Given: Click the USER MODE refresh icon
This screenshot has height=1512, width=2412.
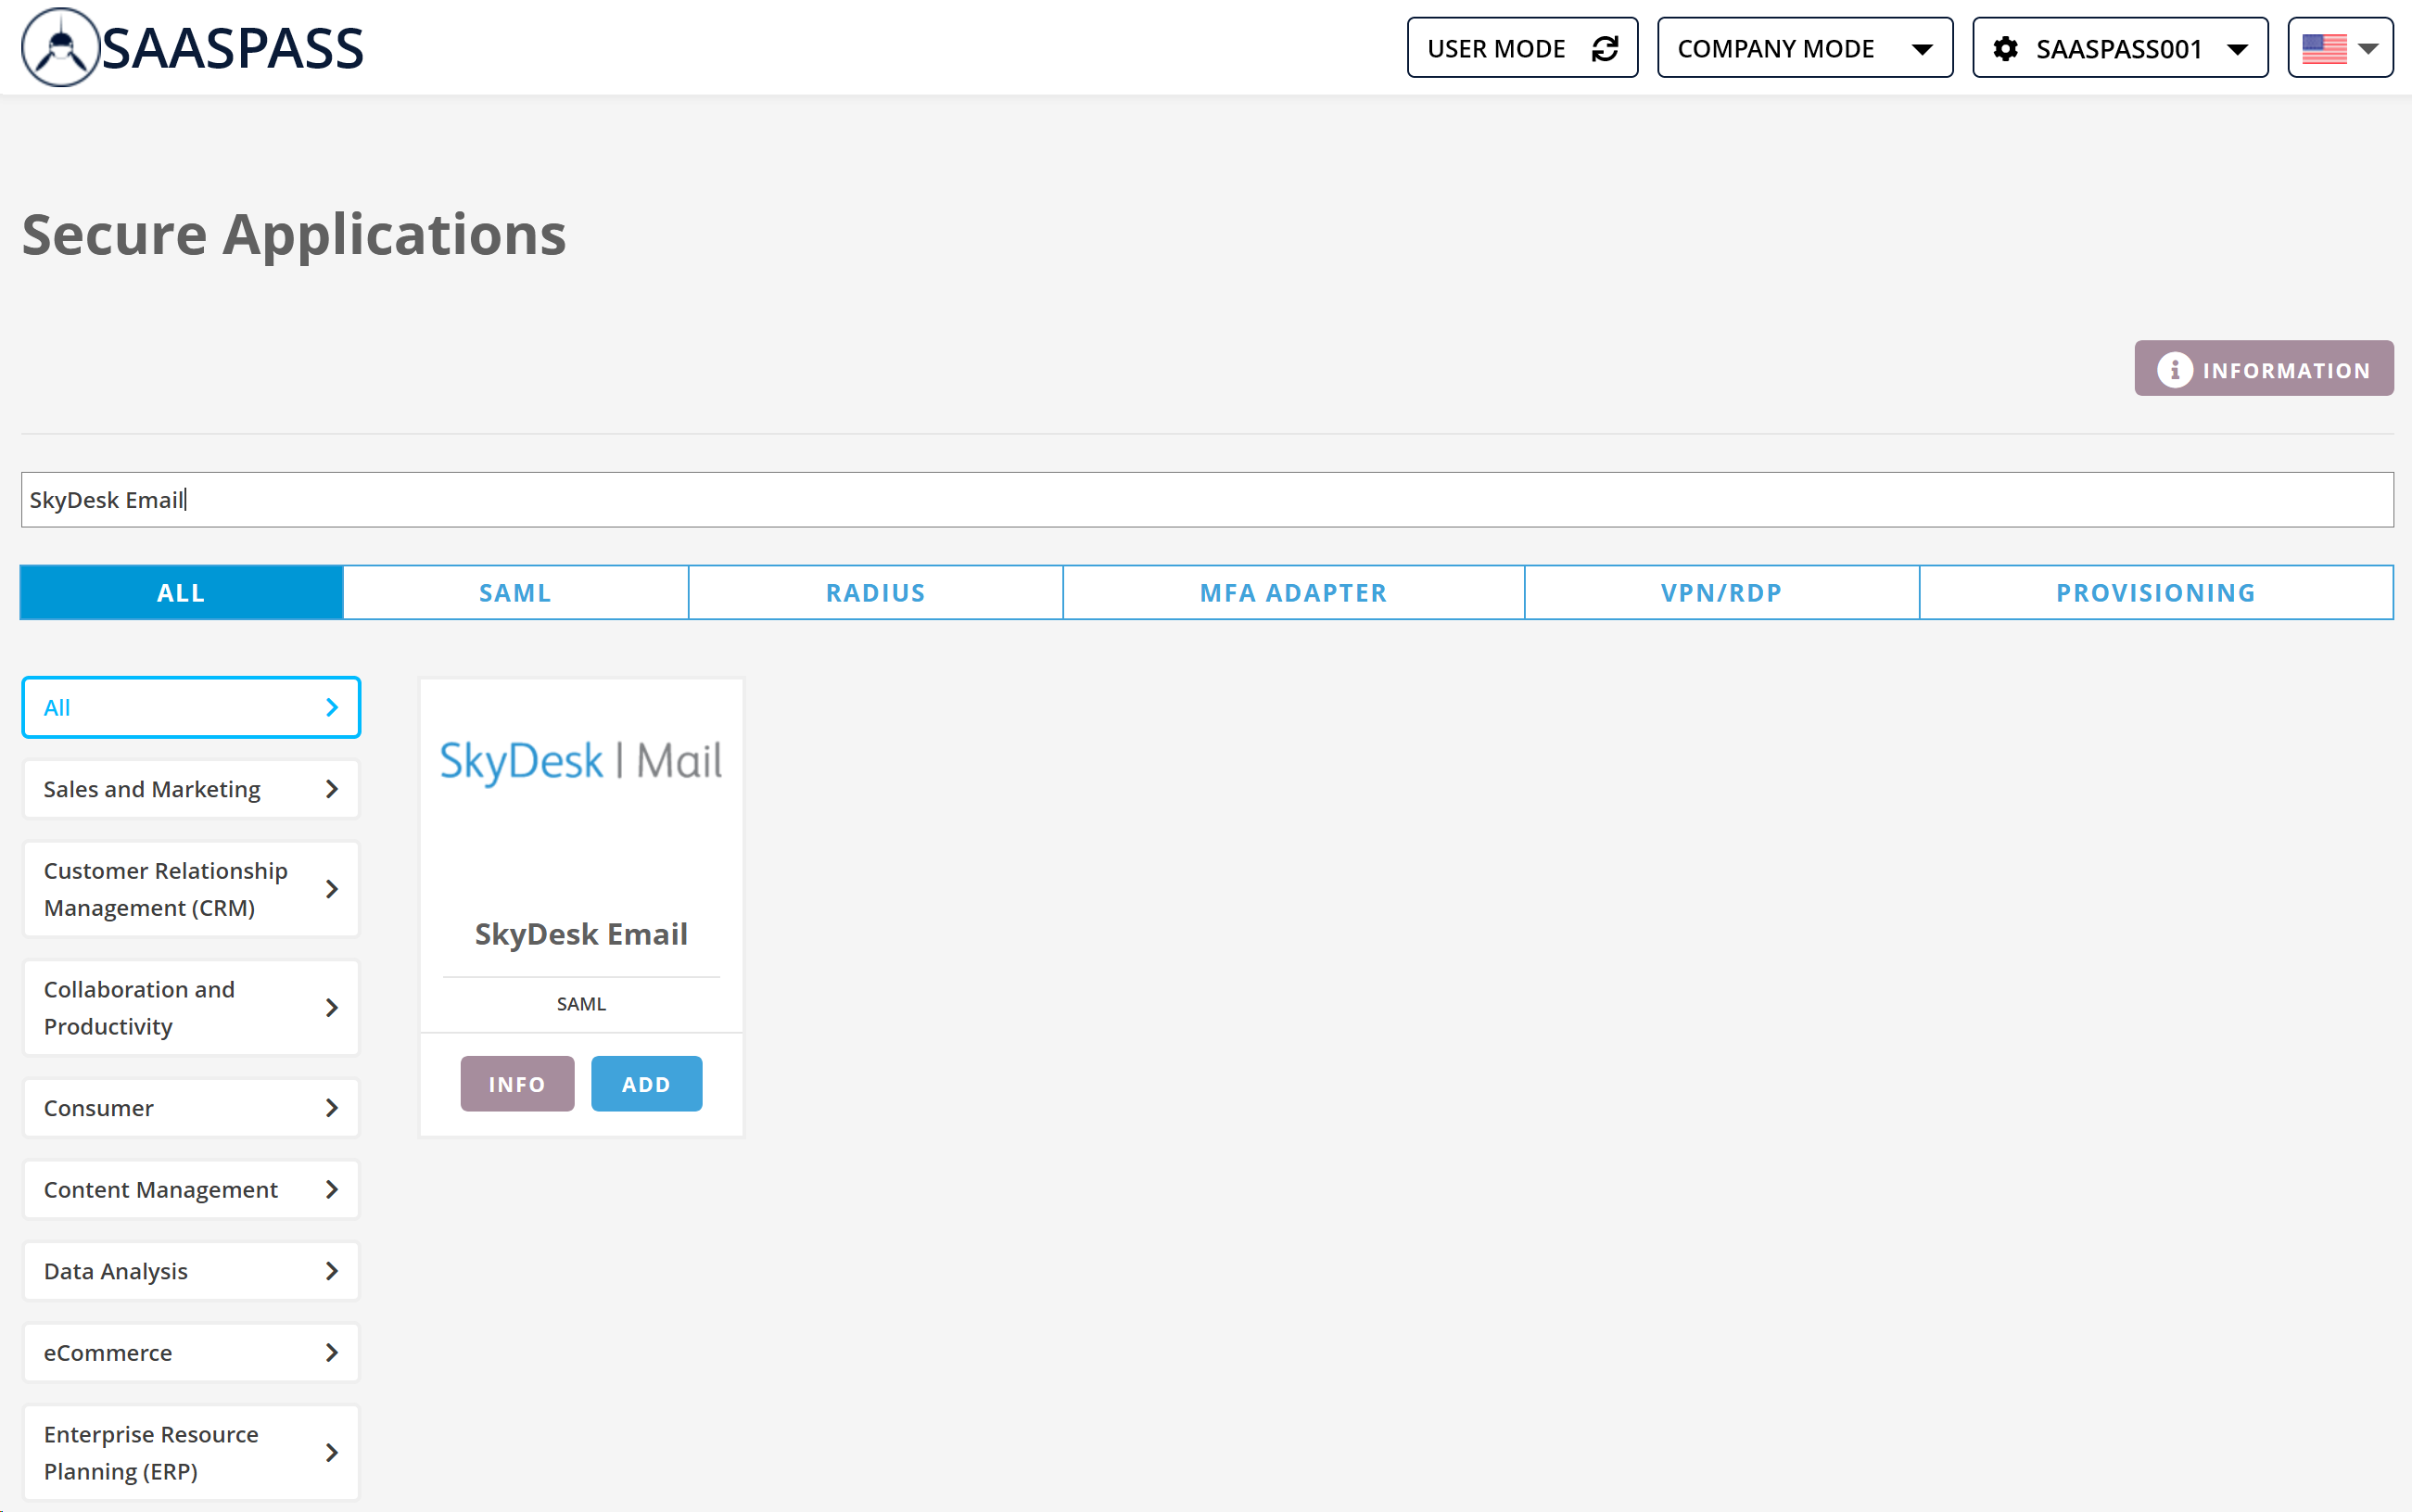Looking at the screenshot, I should click(x=1606, y=47).
